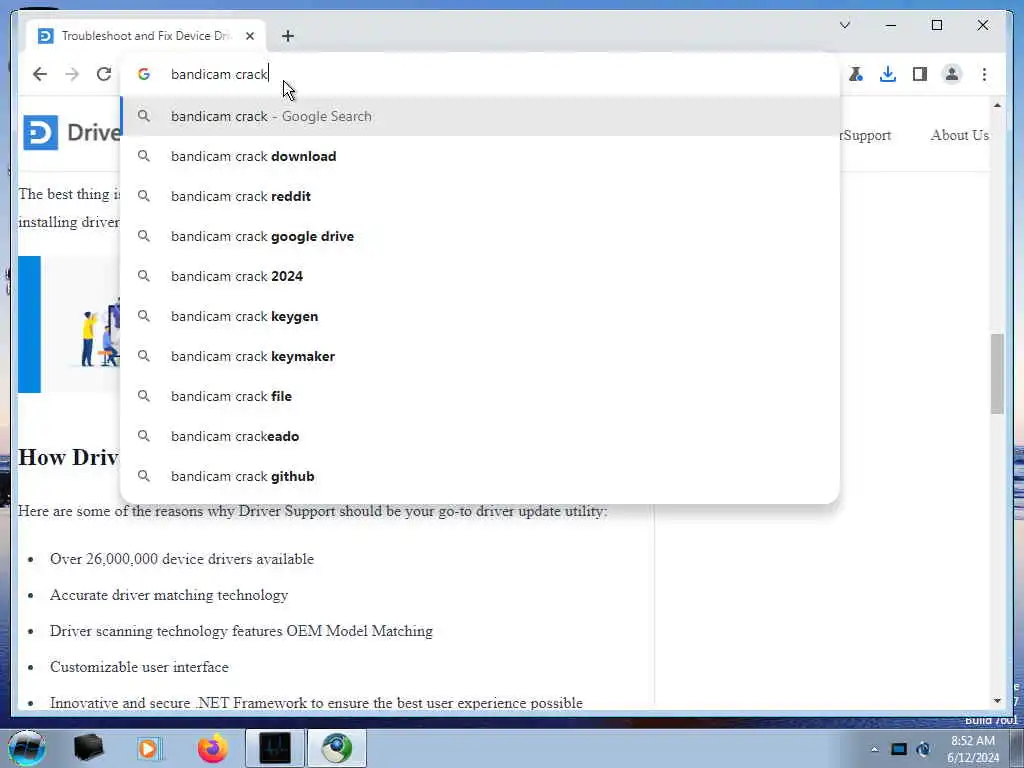Select 'bandicam crack keymaker' suggestion
The image size is (1024, 768).
click(x=480, y=356)
